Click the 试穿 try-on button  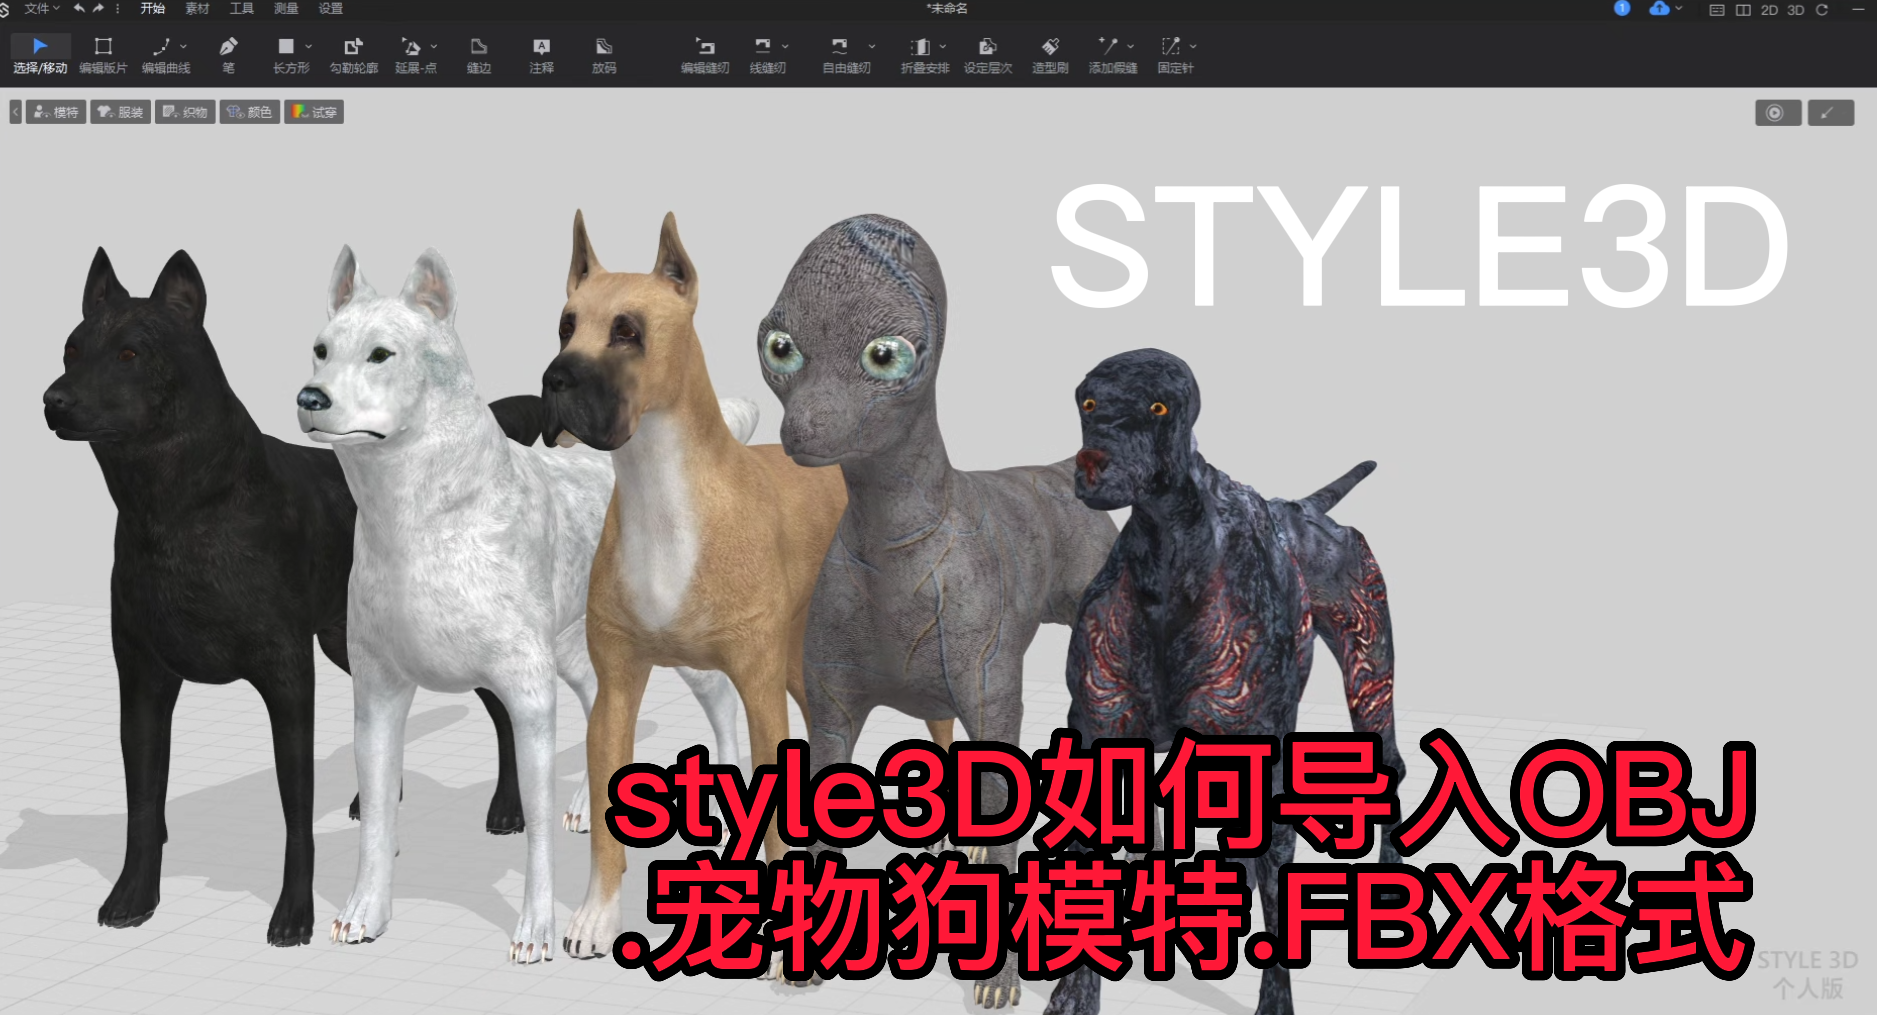[314, 112]
